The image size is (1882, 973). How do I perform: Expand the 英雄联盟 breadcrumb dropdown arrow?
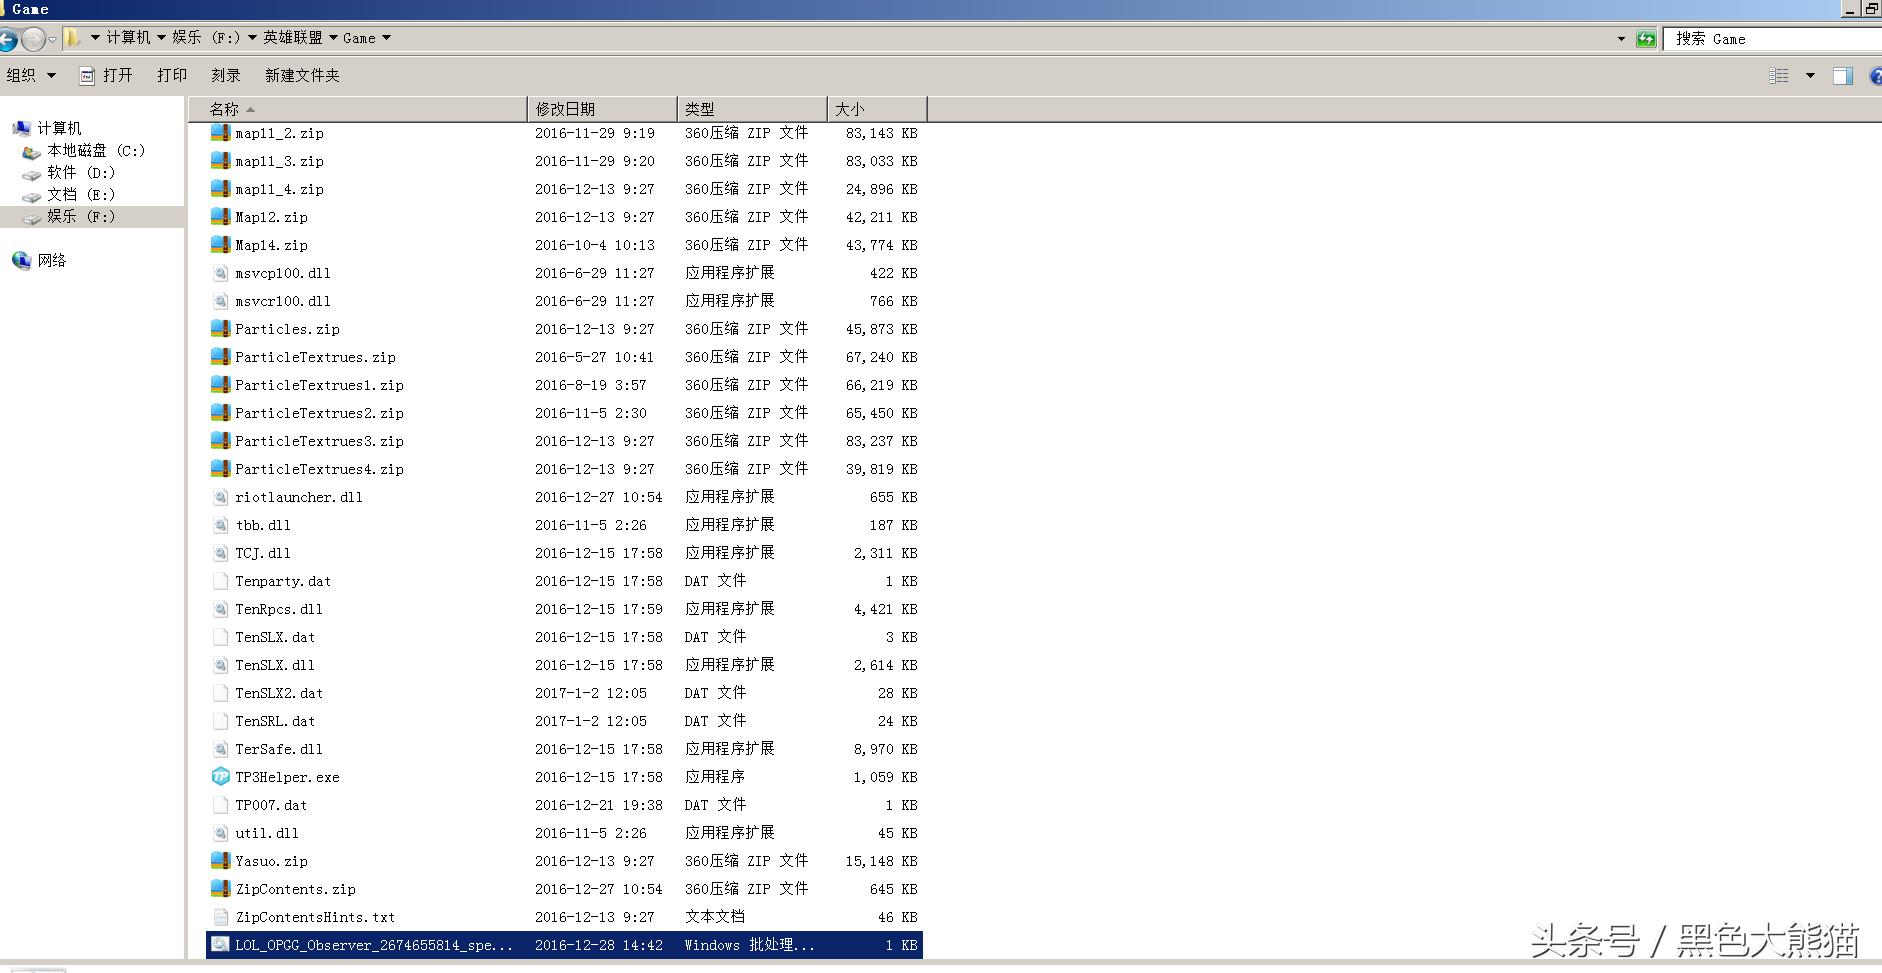333,38
